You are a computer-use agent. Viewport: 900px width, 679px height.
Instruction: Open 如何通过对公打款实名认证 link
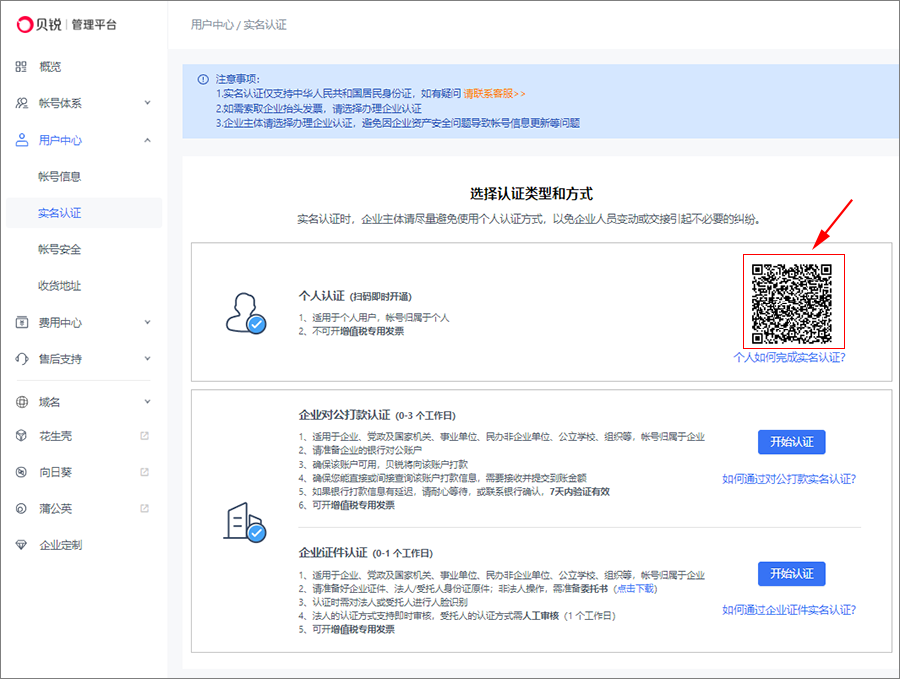click(x=789, y=479)
